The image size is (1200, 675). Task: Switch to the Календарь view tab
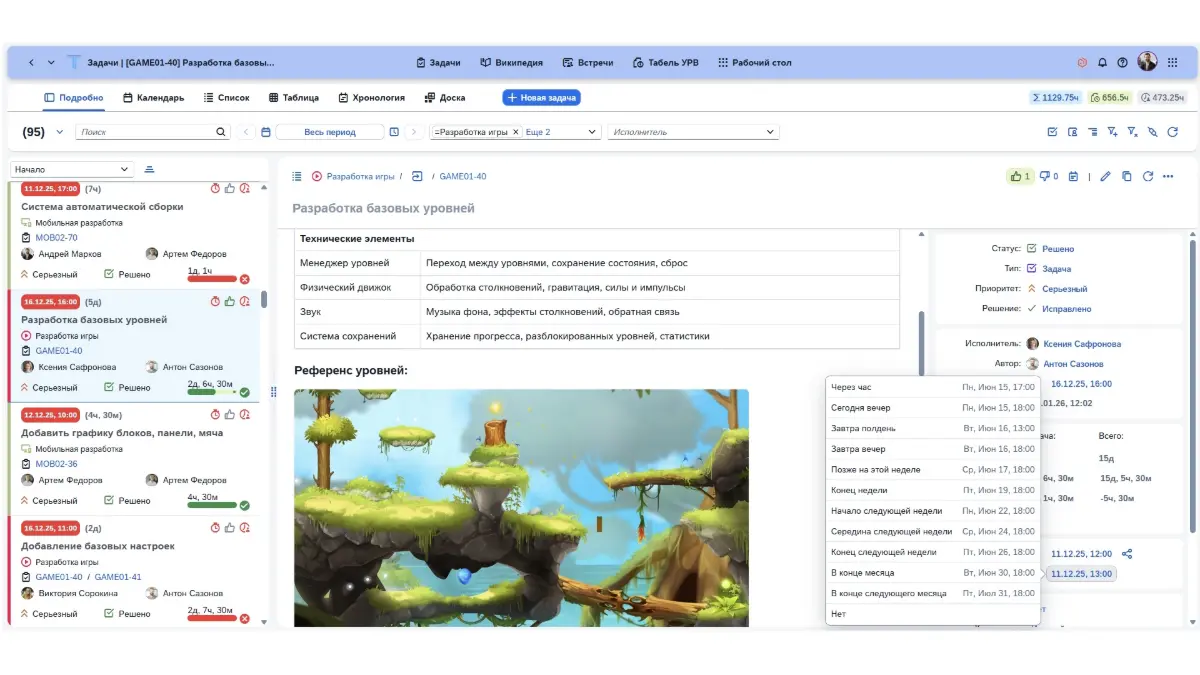point(153,98)
